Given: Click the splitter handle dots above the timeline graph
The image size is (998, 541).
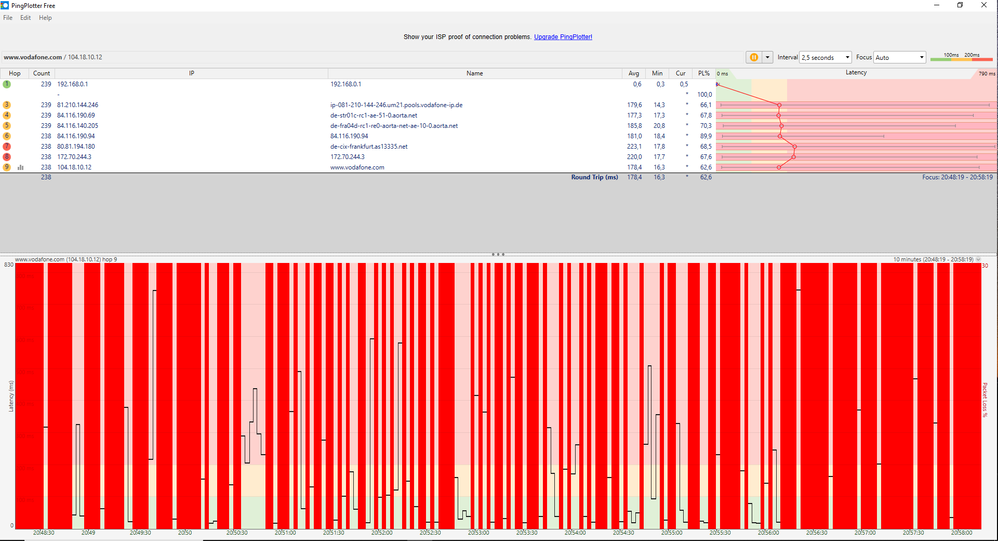Looking at the screenshot, I should tap(498, 254).
